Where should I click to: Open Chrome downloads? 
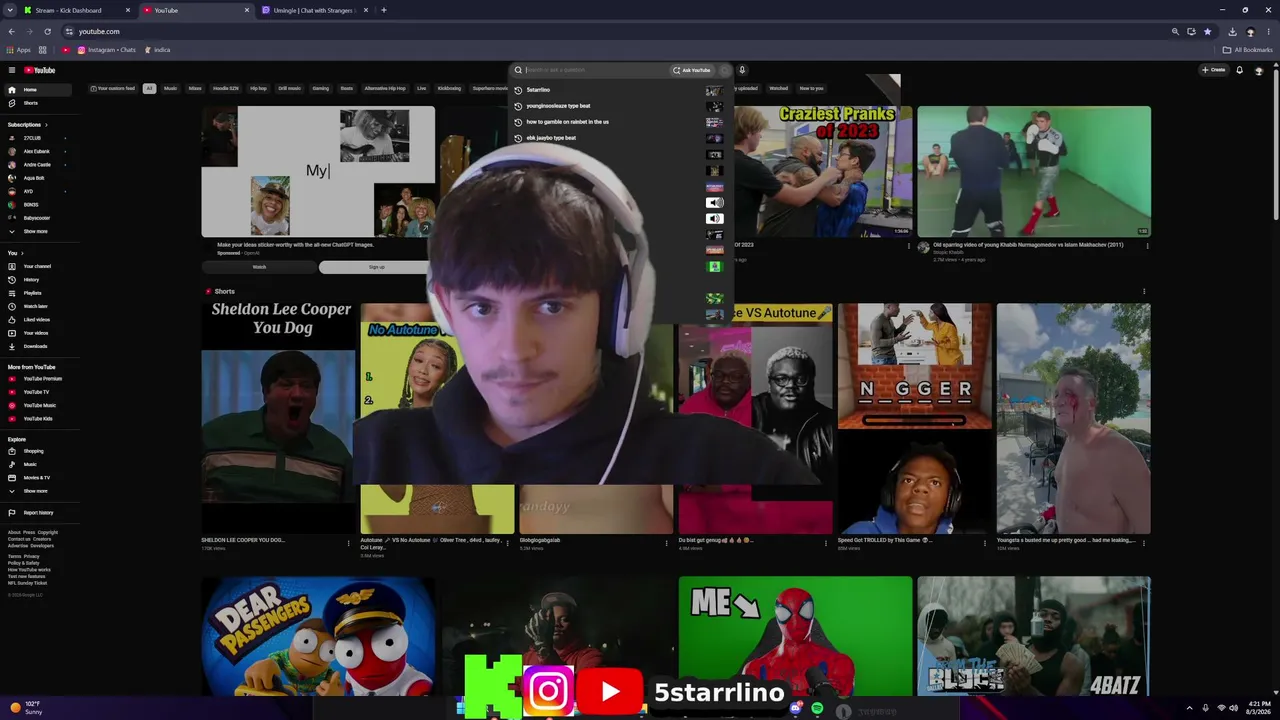(1232, 31)
